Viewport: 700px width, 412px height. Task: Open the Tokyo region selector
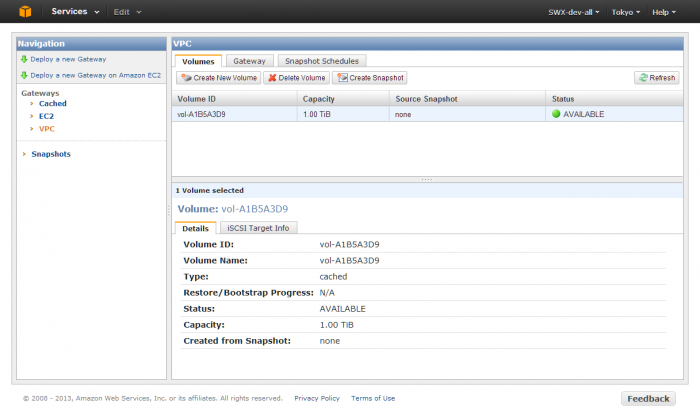pyautogui.click(x=625, y=12)
